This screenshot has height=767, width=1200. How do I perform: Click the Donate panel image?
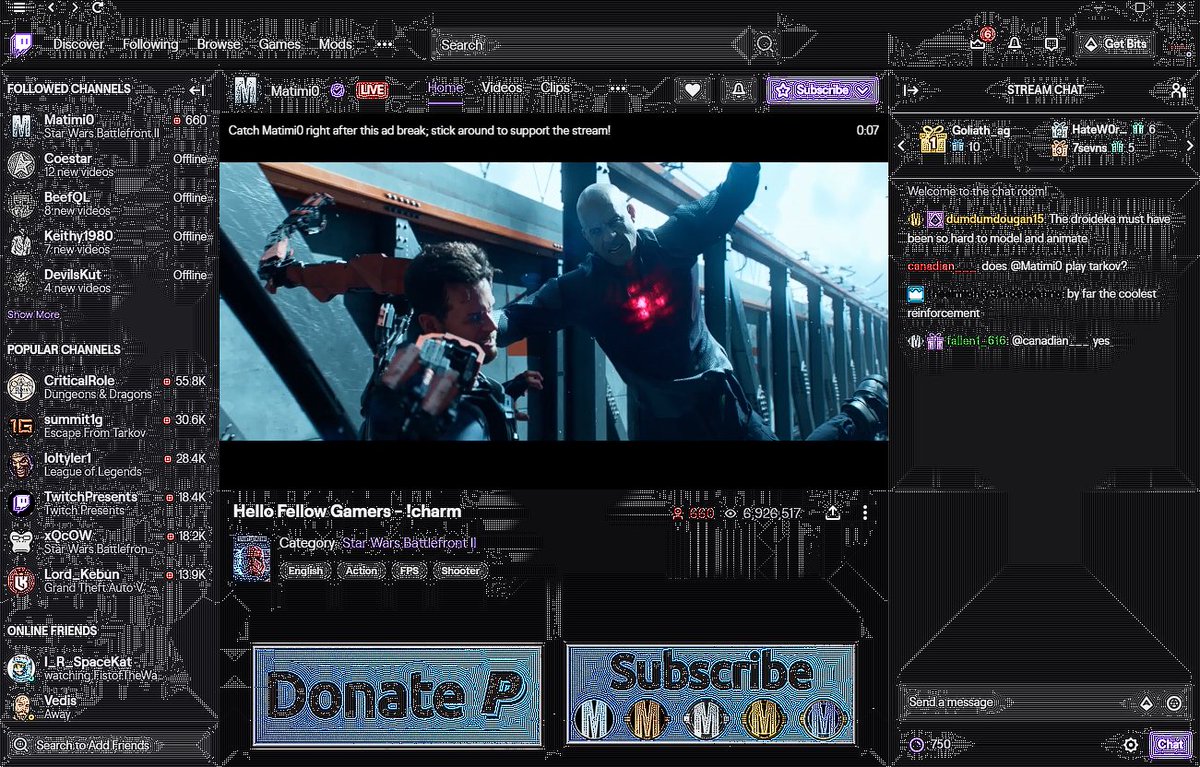(397, 695)
